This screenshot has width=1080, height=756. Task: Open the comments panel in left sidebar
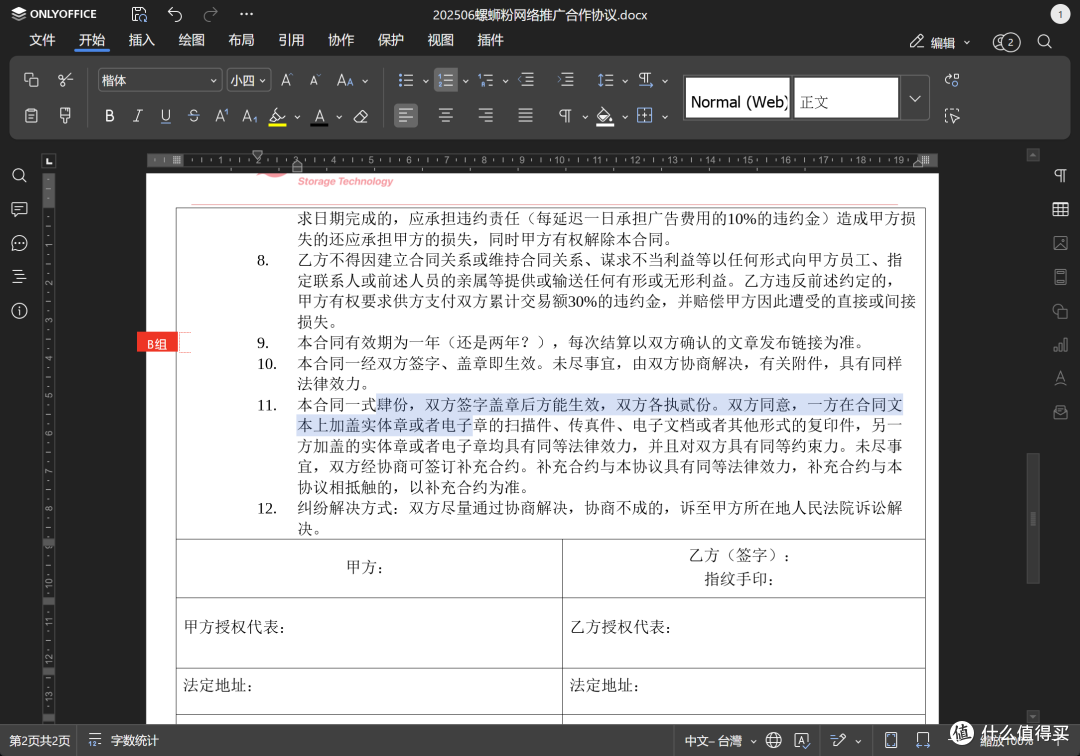coord(19,209)
